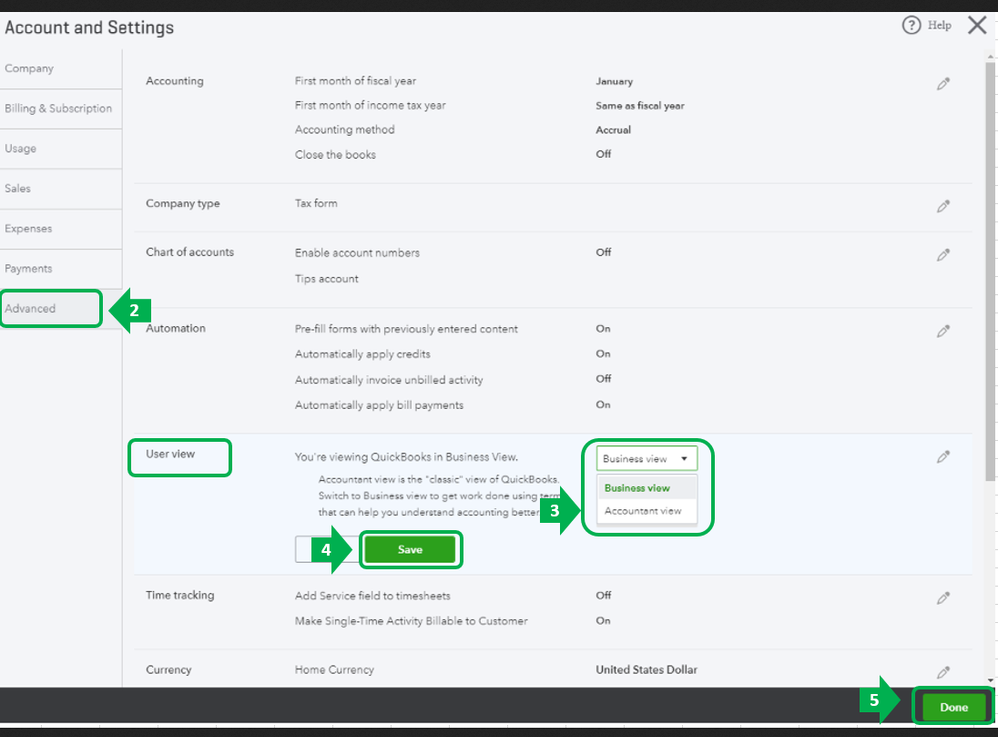This screenshot has width=998, height=737.
Task: Click the 'January' fiscal year value
Action: coord(614,81)
